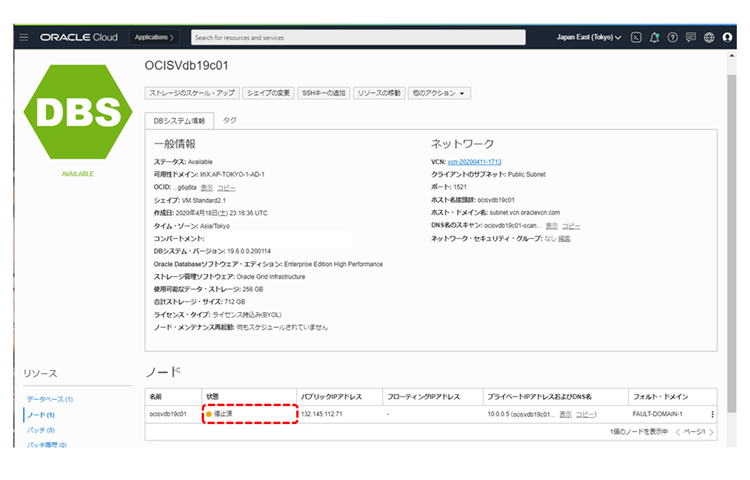Open the support chat icon
The width and height of the screenshot is (750, 480).
click(691, 37)
